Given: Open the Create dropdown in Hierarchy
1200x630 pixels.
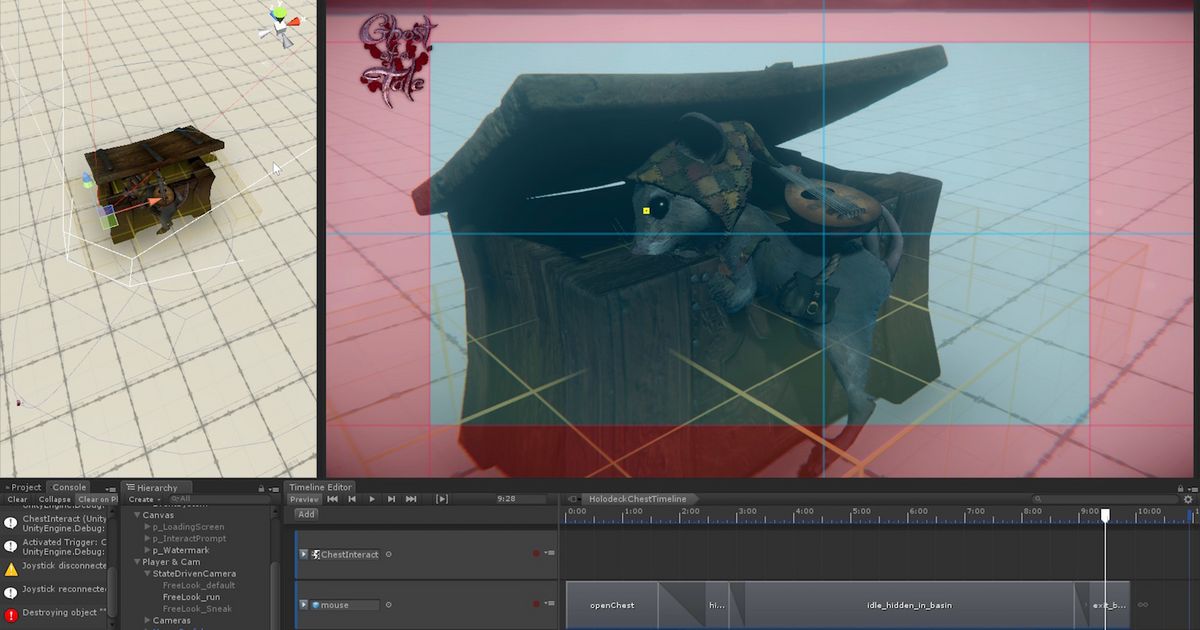Looking at the screenshot, I should click(143, 499).
